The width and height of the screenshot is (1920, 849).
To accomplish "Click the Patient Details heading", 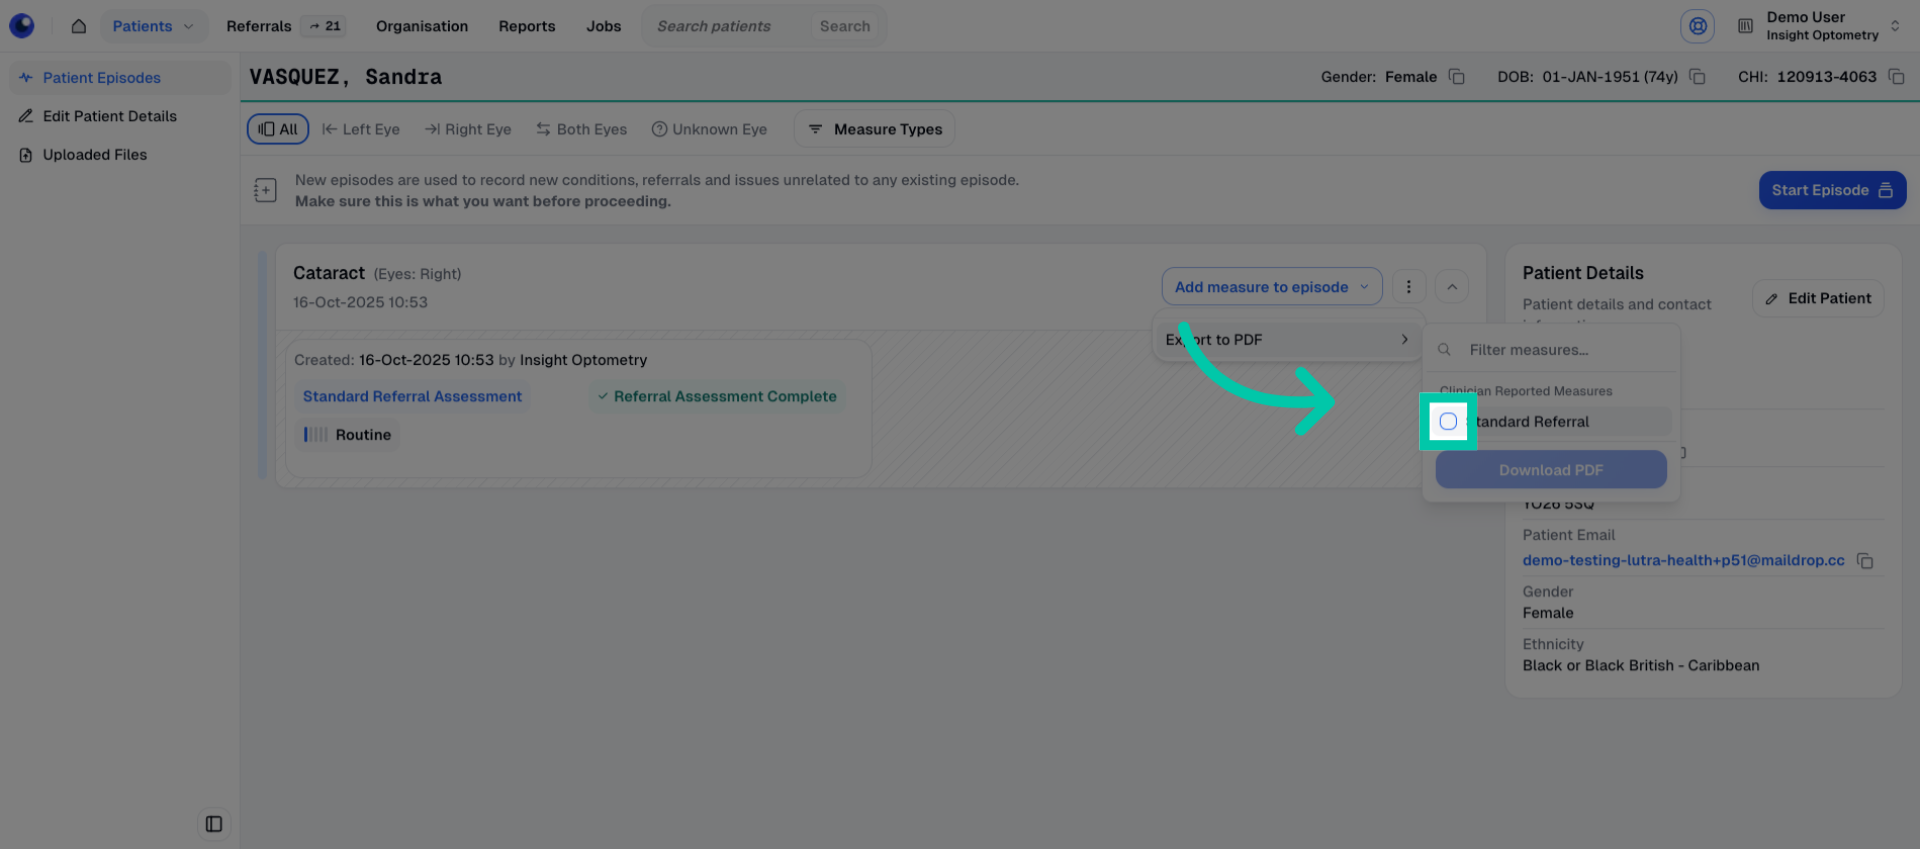I will 1583,273.
